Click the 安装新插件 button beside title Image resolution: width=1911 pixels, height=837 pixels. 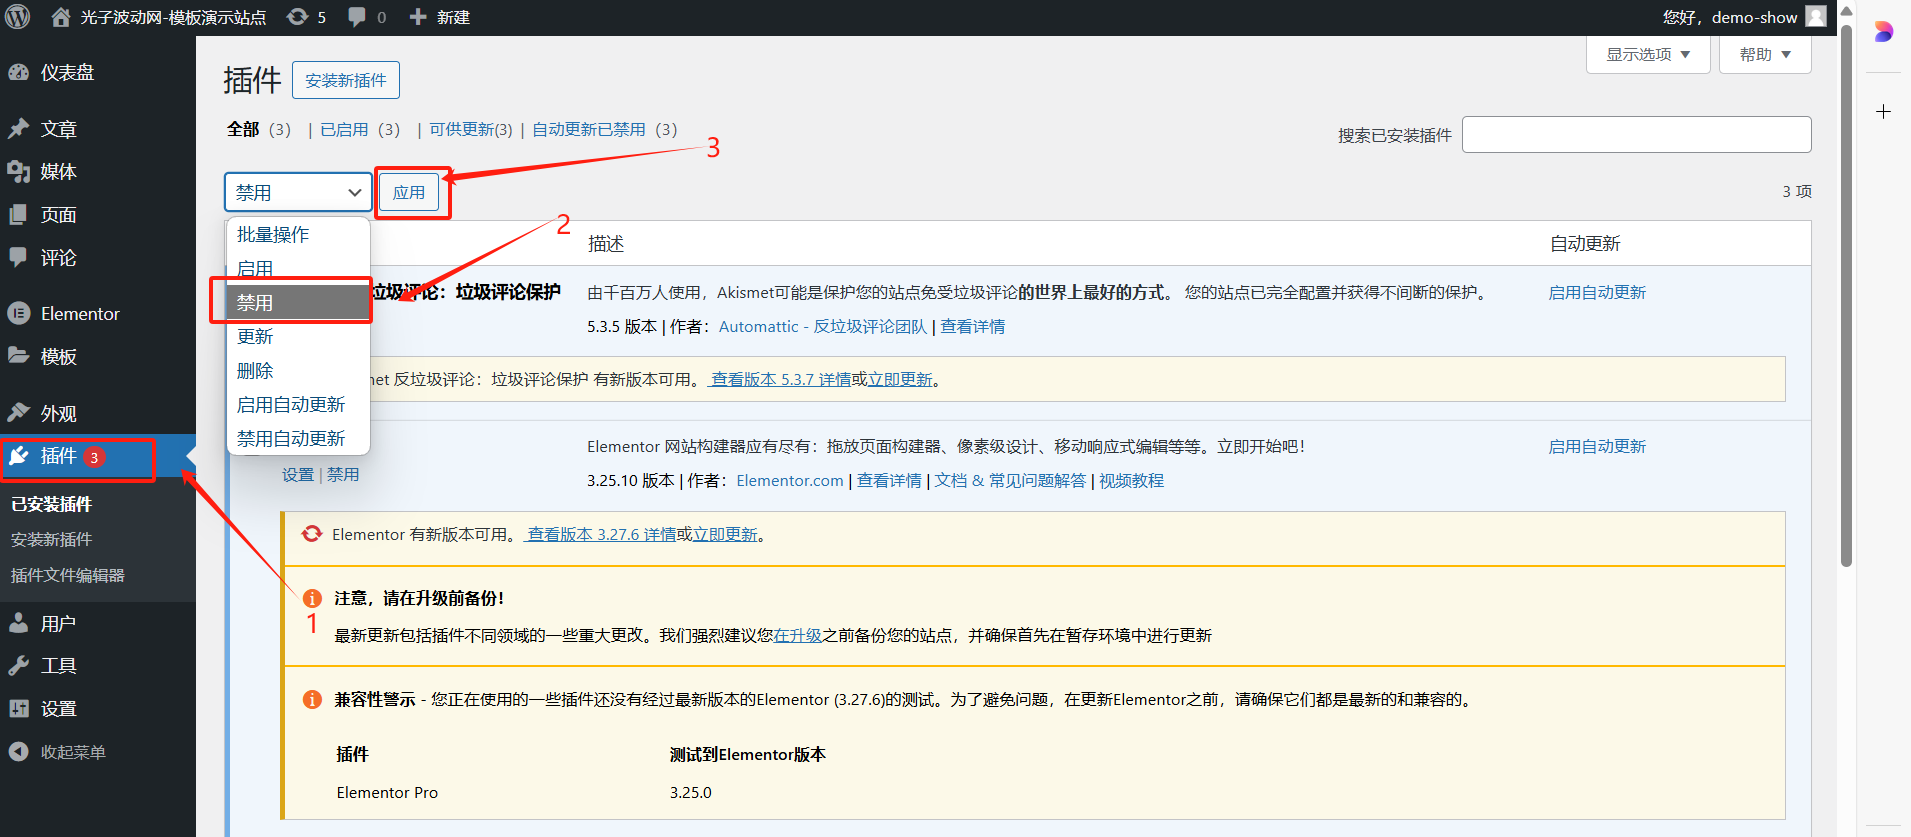click(x=346, y=80)
